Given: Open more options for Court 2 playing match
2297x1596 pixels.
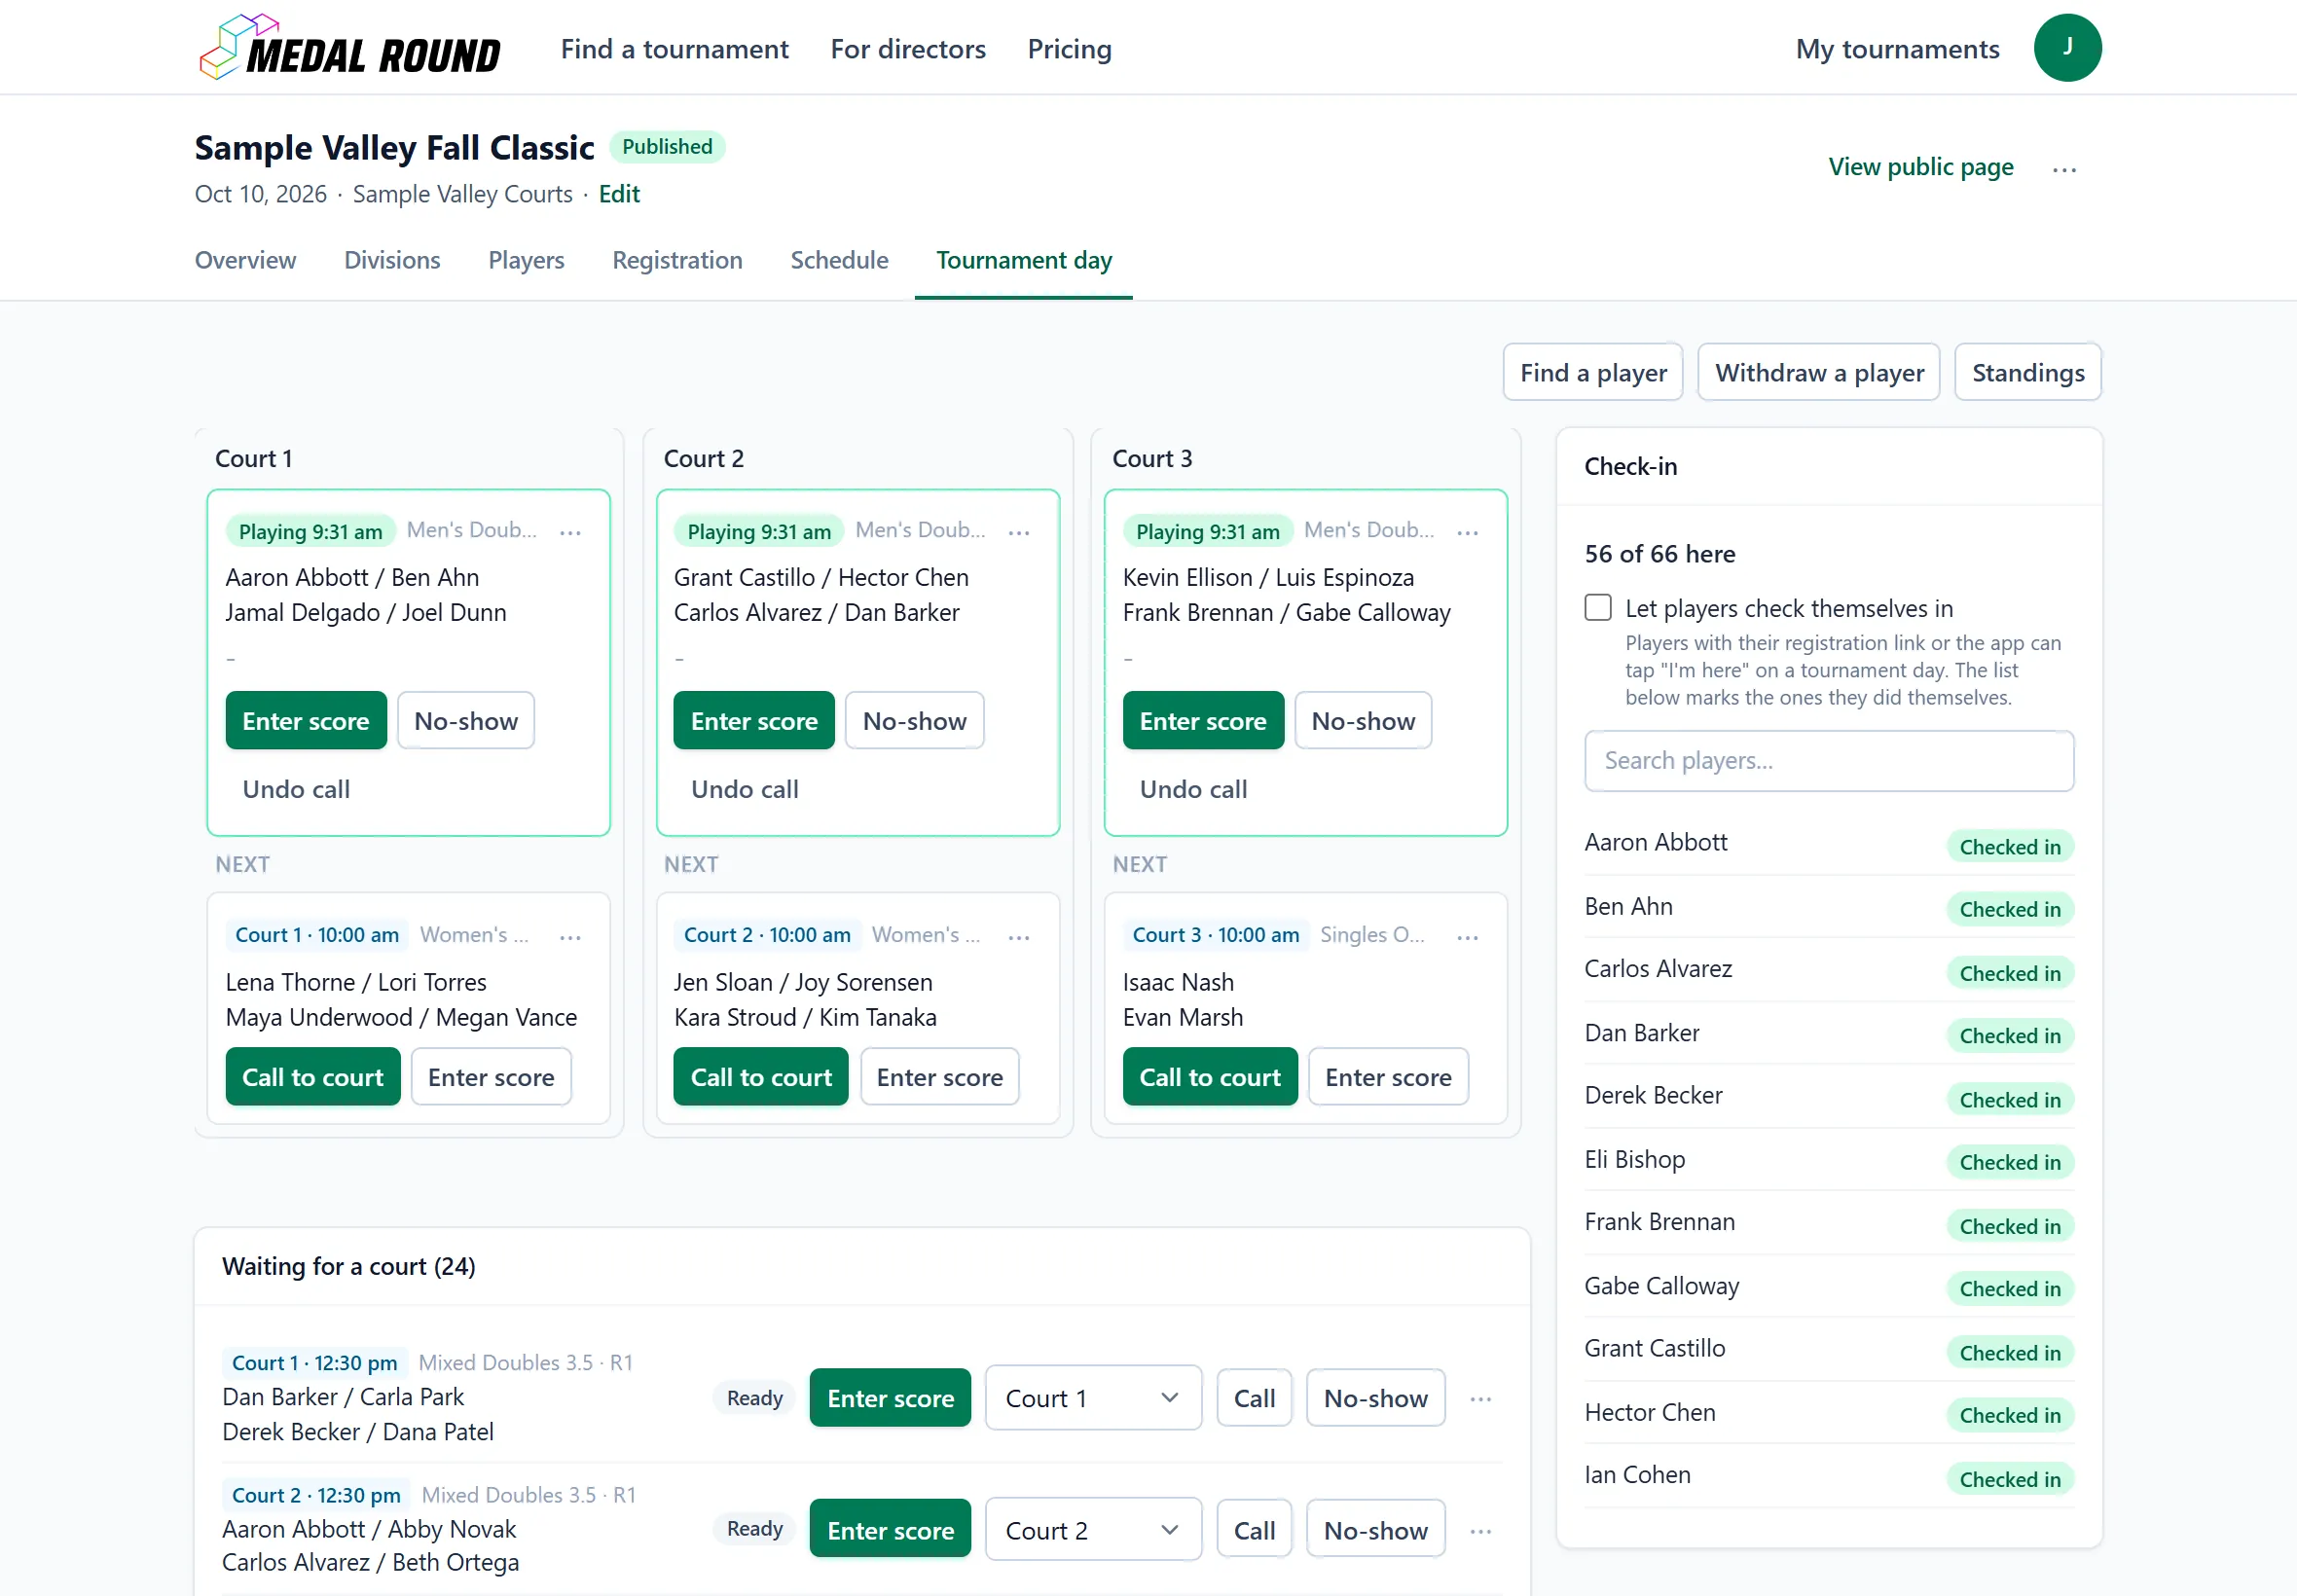Looking at the screenshot, I should (x=1019, y=532).
